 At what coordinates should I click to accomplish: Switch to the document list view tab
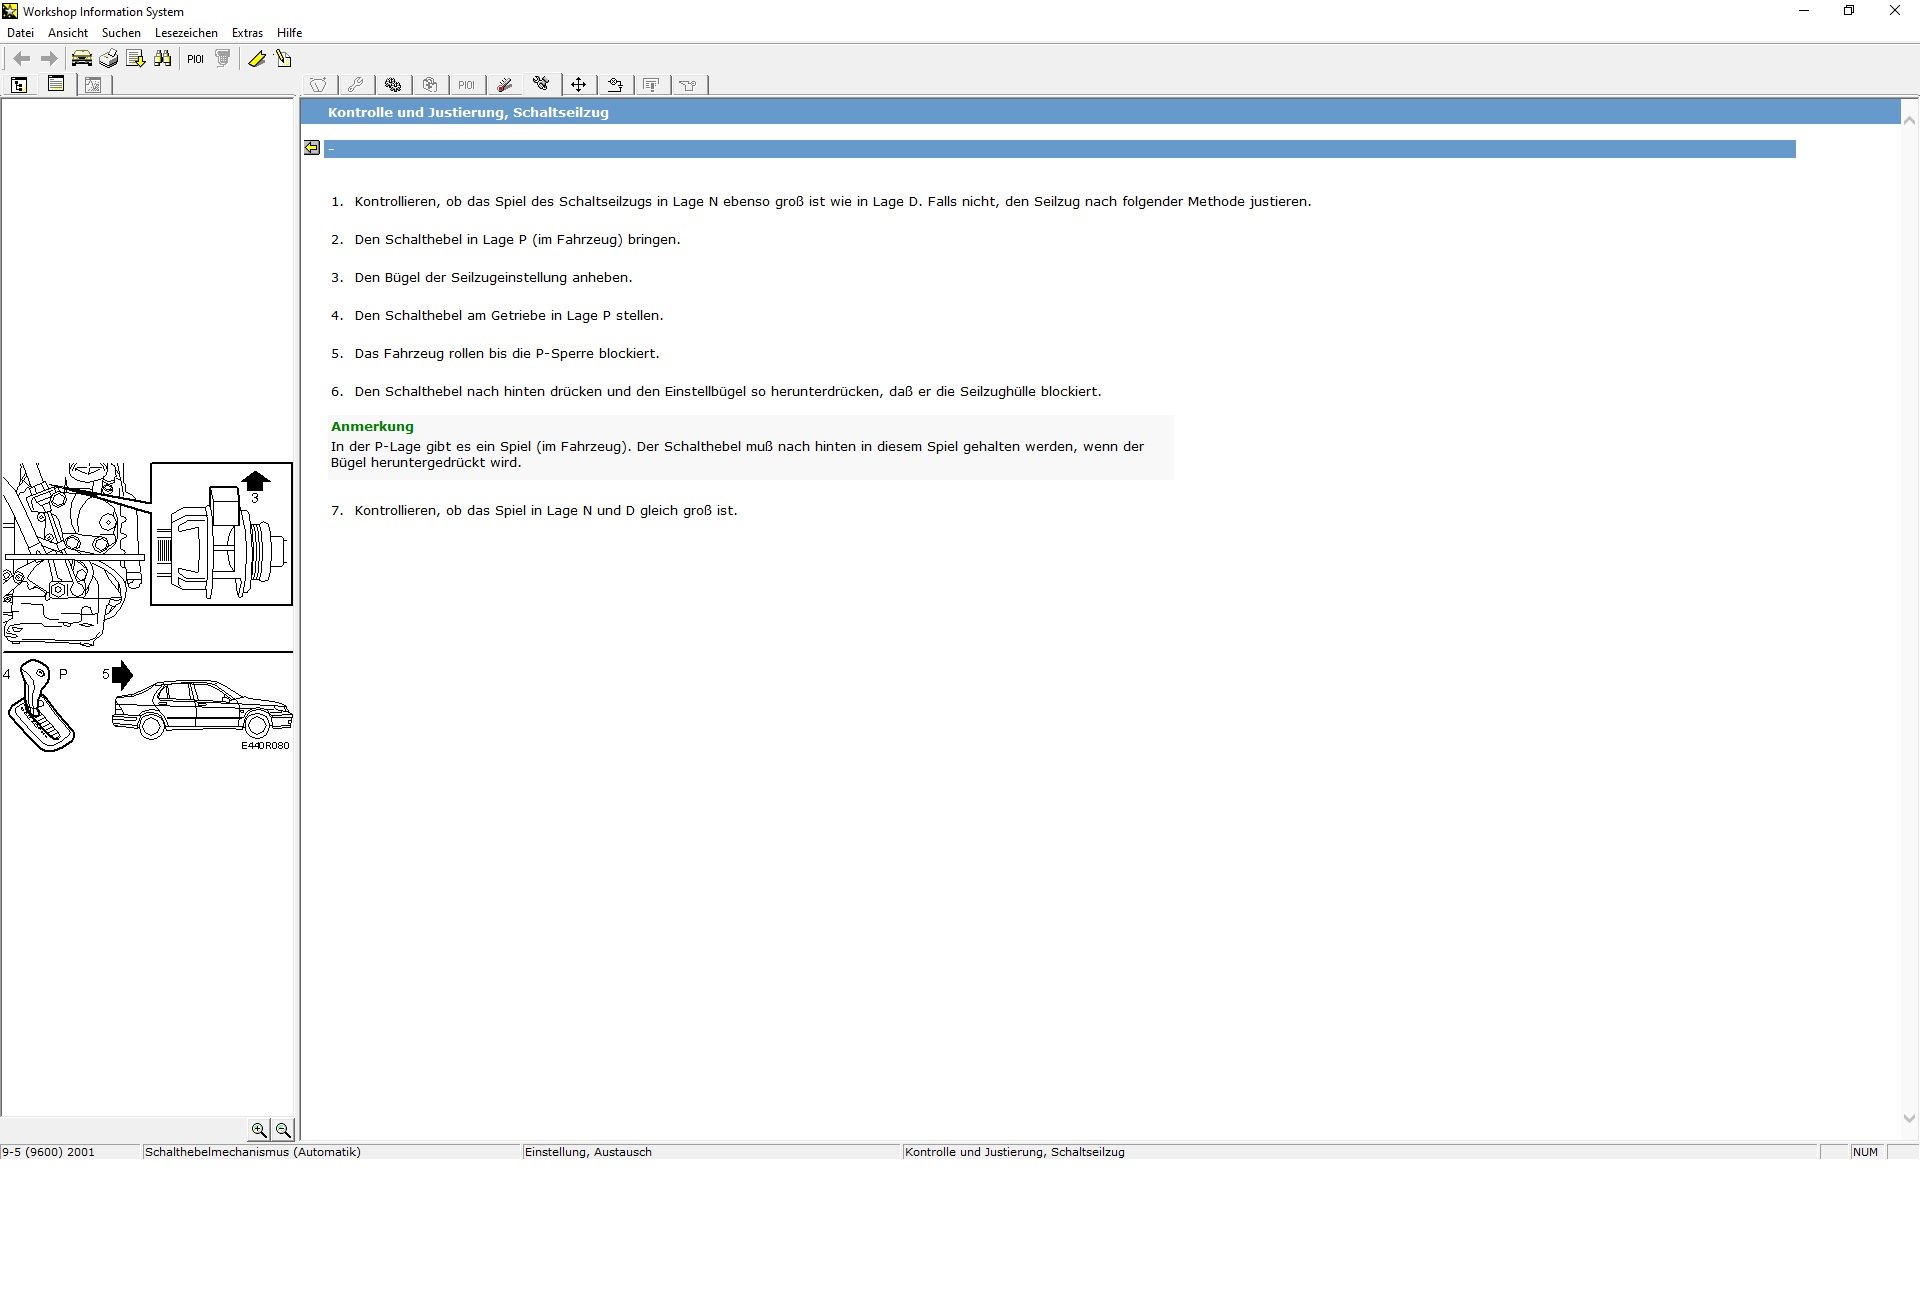(x=56, y=85)
